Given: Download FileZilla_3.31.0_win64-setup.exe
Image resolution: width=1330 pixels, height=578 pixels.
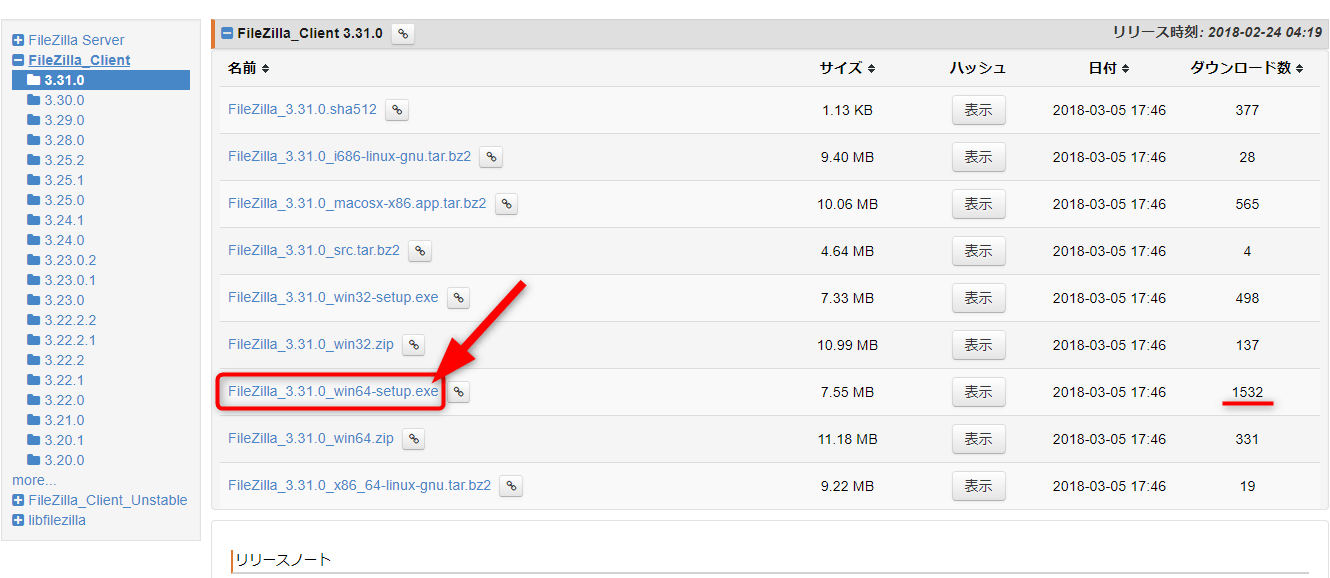Looking at the screenshot, I should coord(332,392).
